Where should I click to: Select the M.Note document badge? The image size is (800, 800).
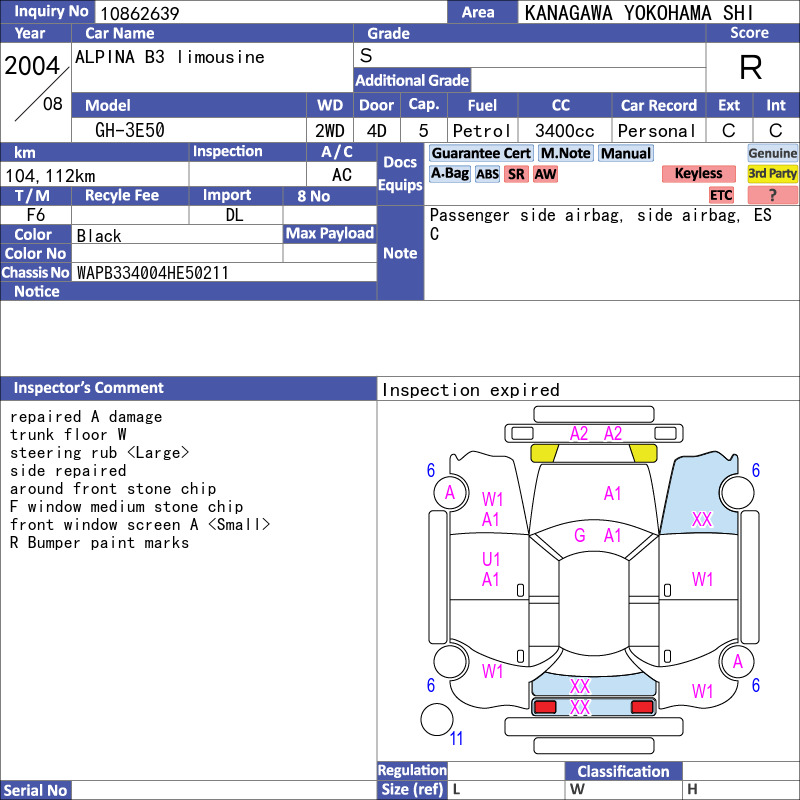566,153
